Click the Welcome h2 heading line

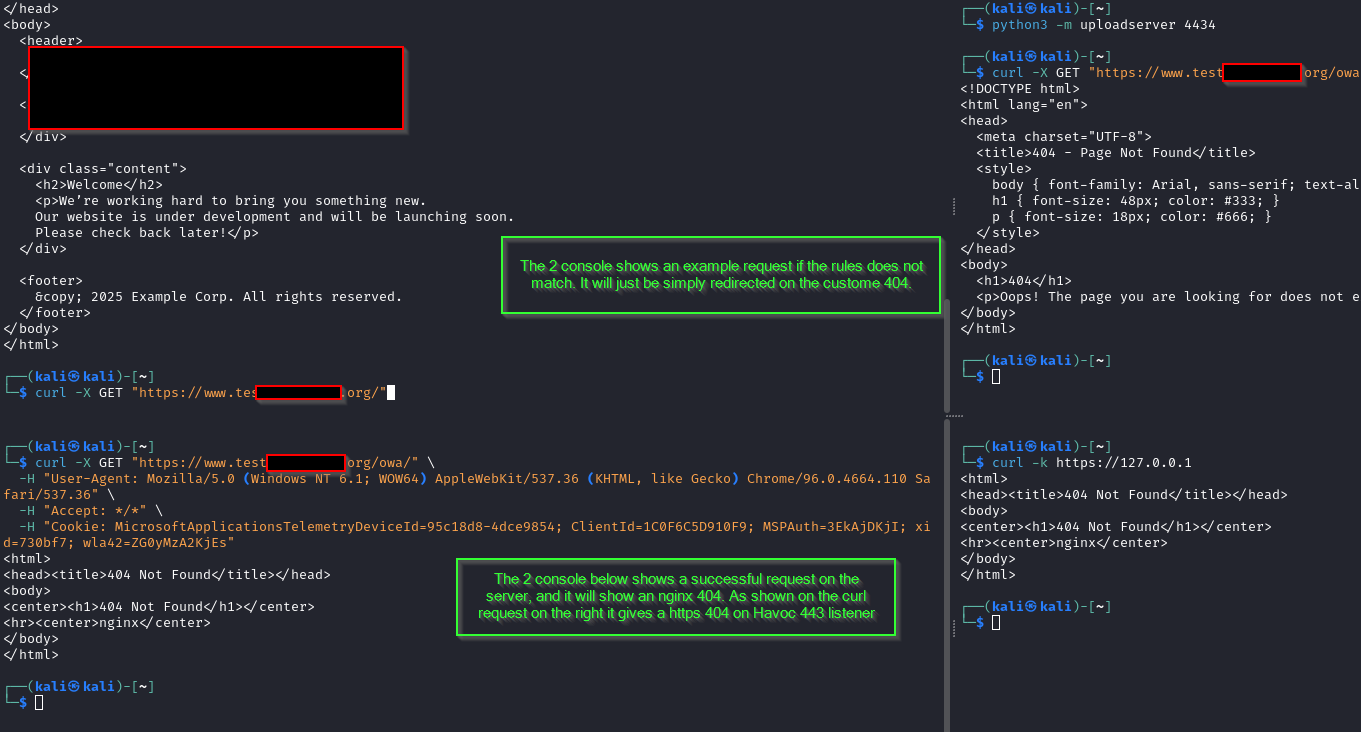[x=99, y=185]
